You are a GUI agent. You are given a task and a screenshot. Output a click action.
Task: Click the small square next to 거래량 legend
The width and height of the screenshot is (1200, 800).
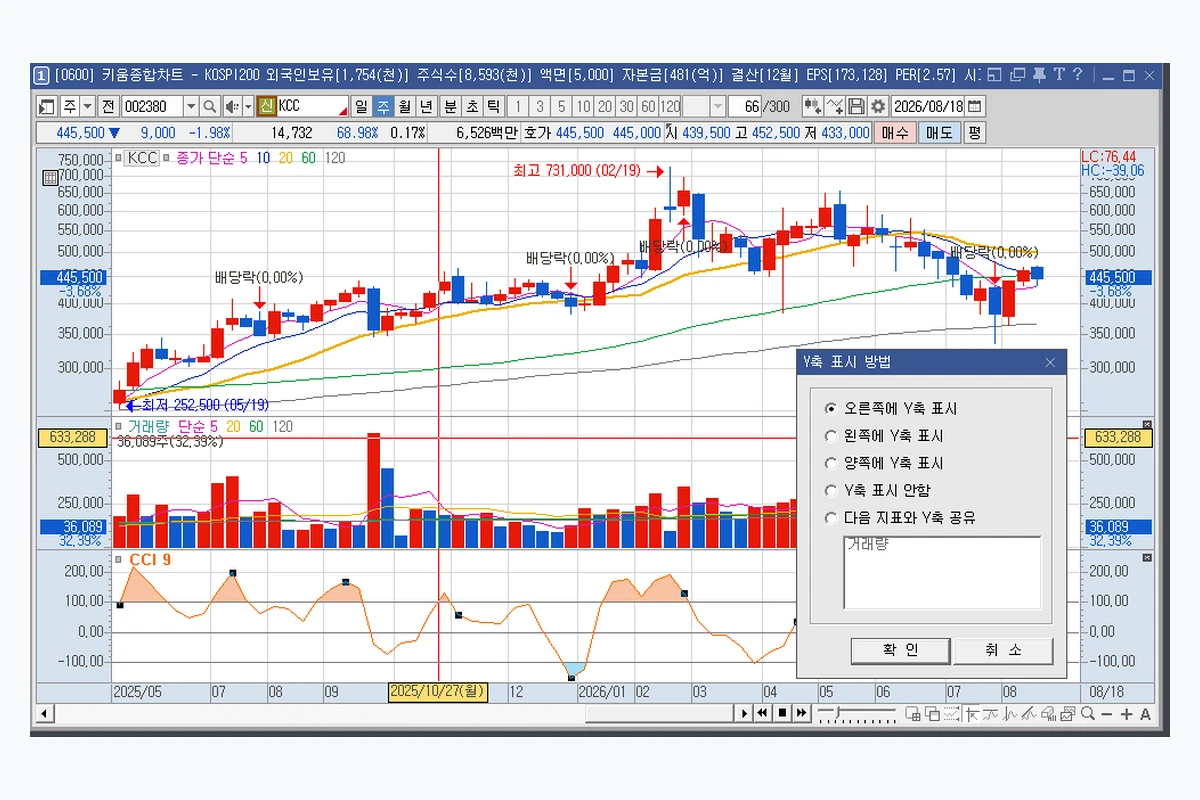click(119, 425)
